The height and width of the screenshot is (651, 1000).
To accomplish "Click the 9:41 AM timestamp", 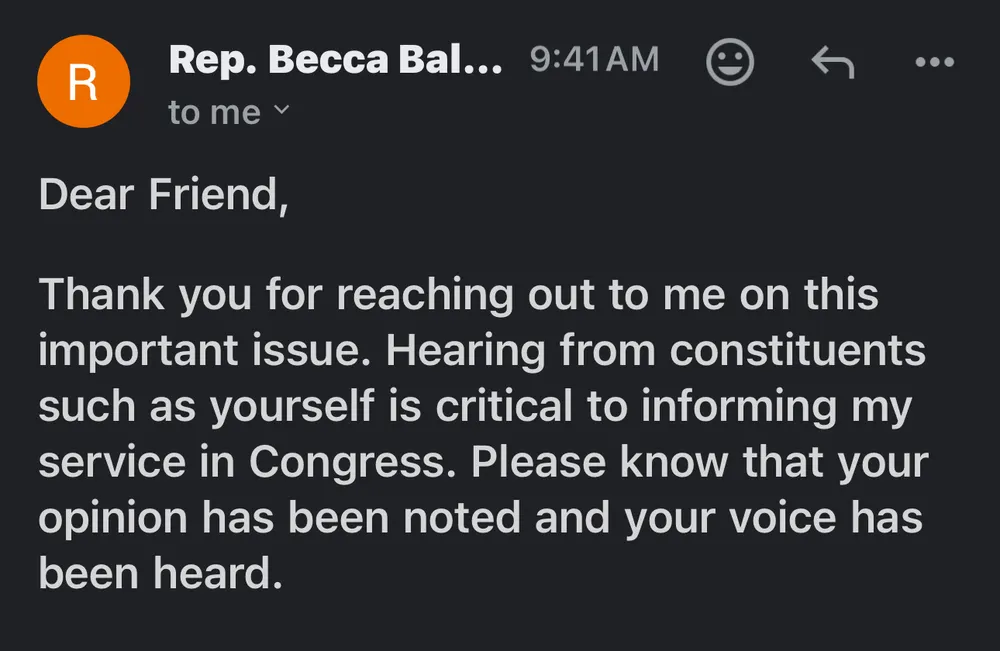I will (x=594, y=60).
